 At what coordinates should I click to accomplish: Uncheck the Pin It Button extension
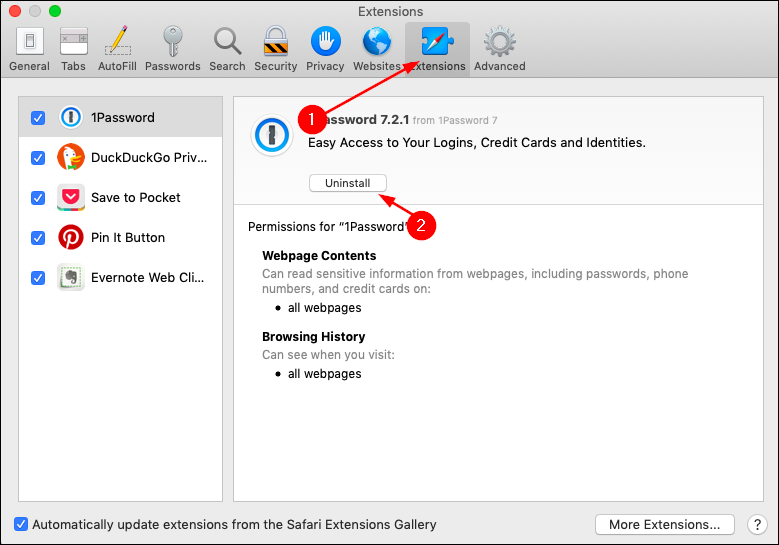coord(38,238)
